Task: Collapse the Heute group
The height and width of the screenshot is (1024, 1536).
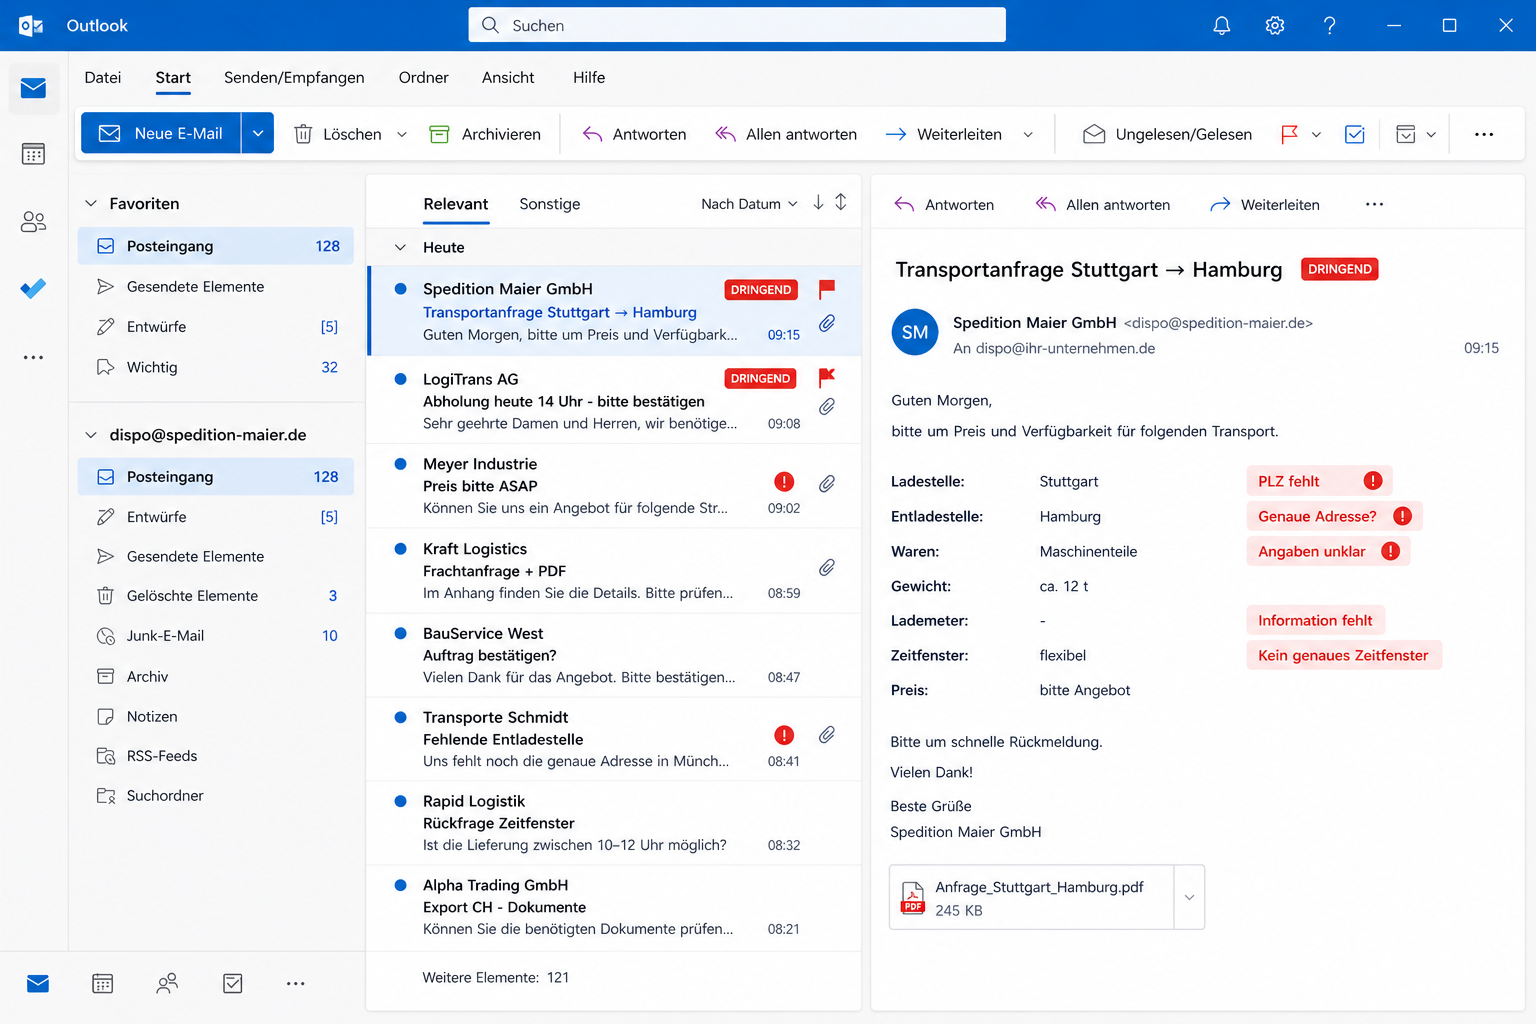Action: point(400,247)
